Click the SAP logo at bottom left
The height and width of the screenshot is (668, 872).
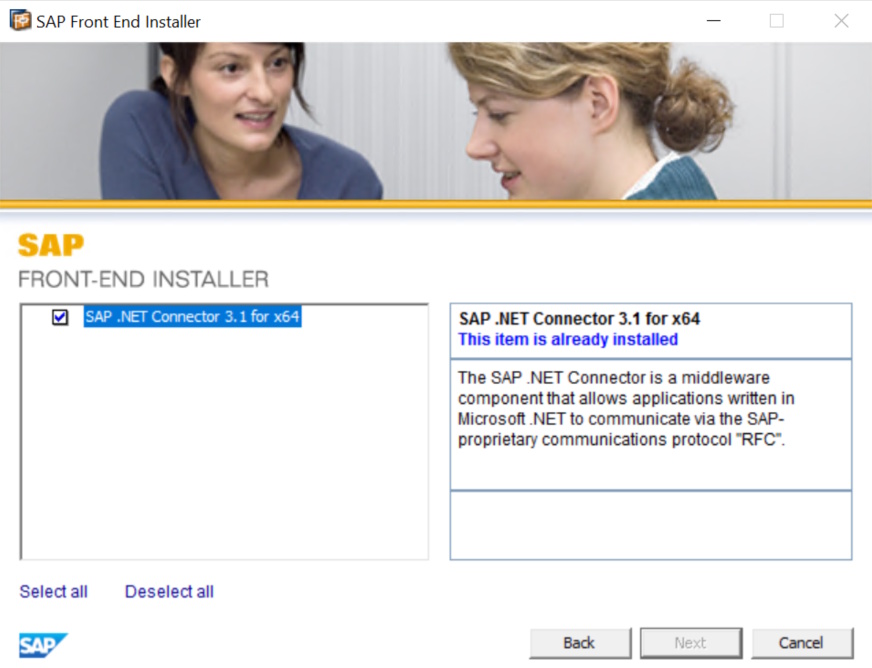coord(43,645)
